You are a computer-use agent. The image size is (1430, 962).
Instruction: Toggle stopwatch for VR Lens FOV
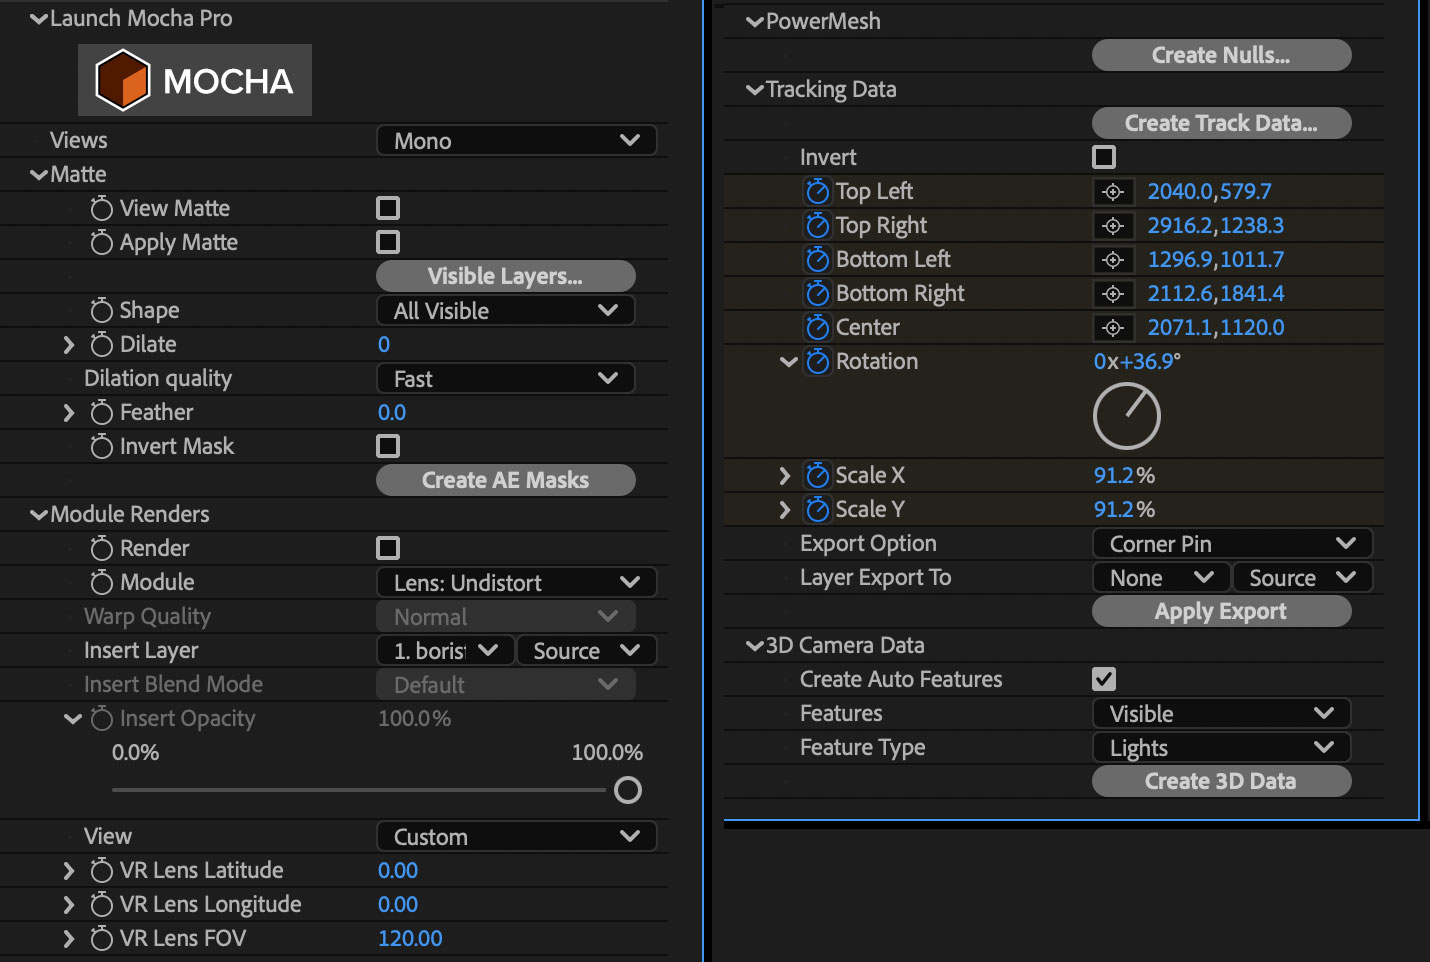click(x=101, y=938)
